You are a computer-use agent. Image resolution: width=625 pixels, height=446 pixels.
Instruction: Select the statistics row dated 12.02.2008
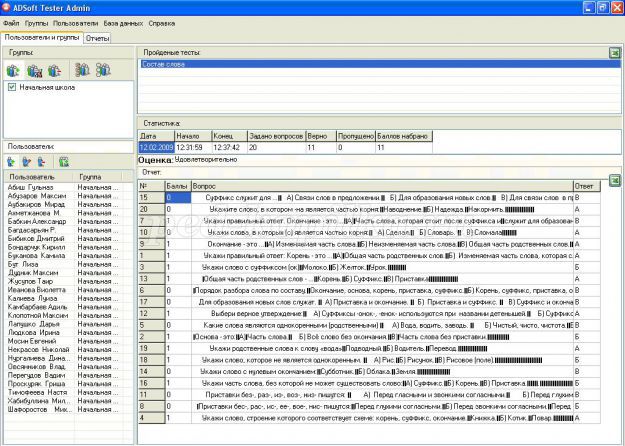coord(155,147)
